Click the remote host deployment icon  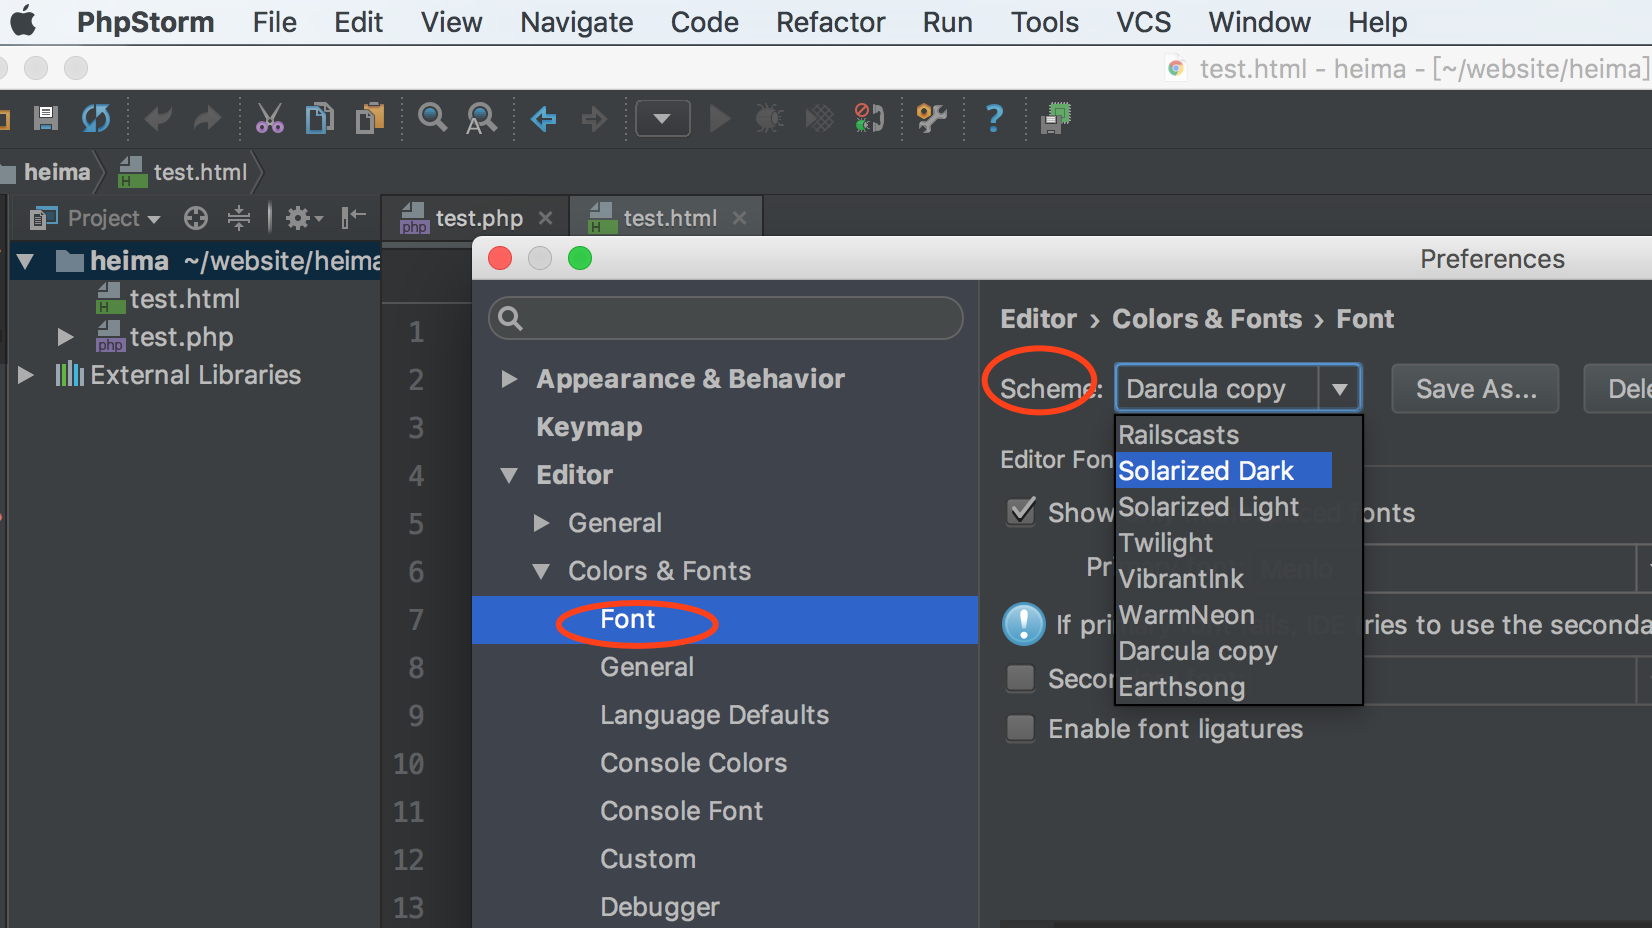(1056, 118)
